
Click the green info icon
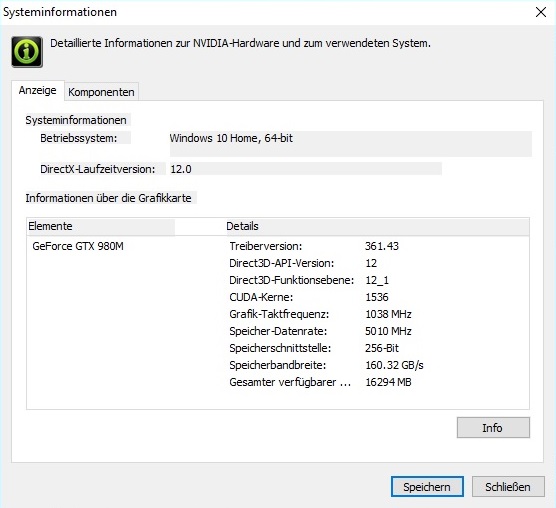point(27,52)
